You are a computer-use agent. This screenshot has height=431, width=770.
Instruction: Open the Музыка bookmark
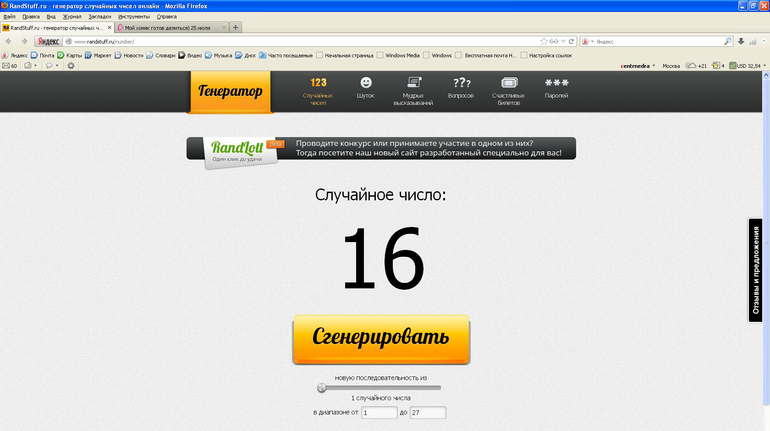pos(219,55)
